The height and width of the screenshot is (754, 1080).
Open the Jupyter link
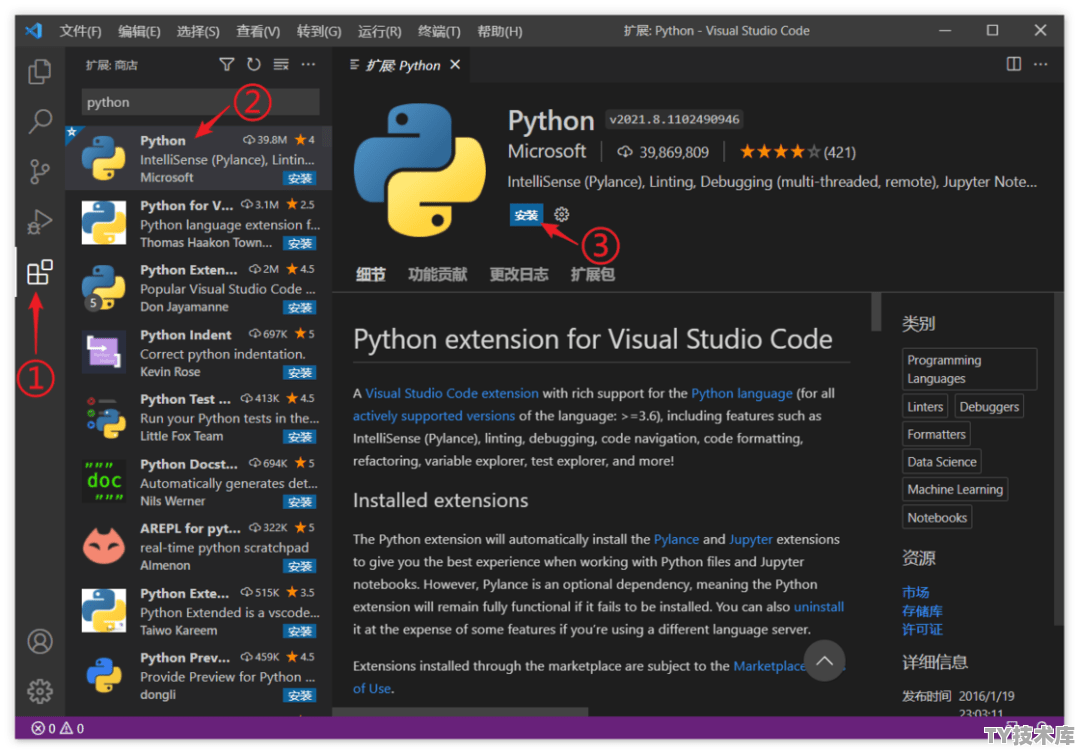[751, 539]
